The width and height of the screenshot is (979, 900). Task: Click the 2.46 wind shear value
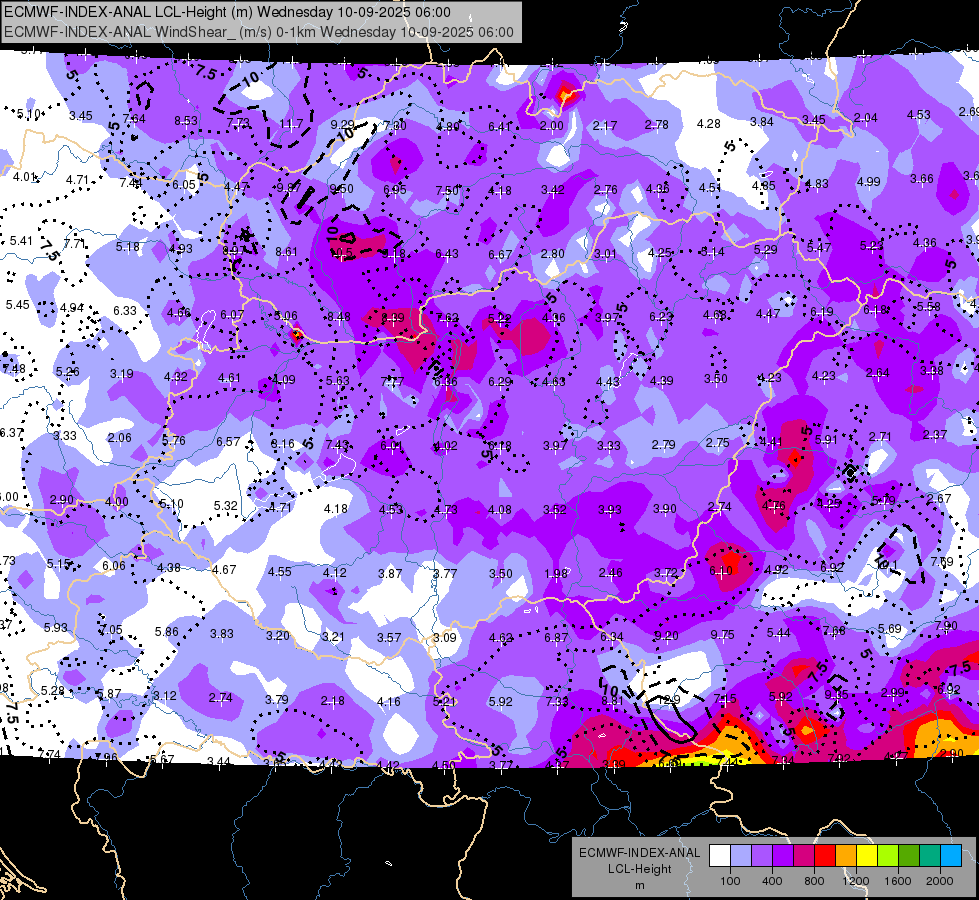[610, 573]
